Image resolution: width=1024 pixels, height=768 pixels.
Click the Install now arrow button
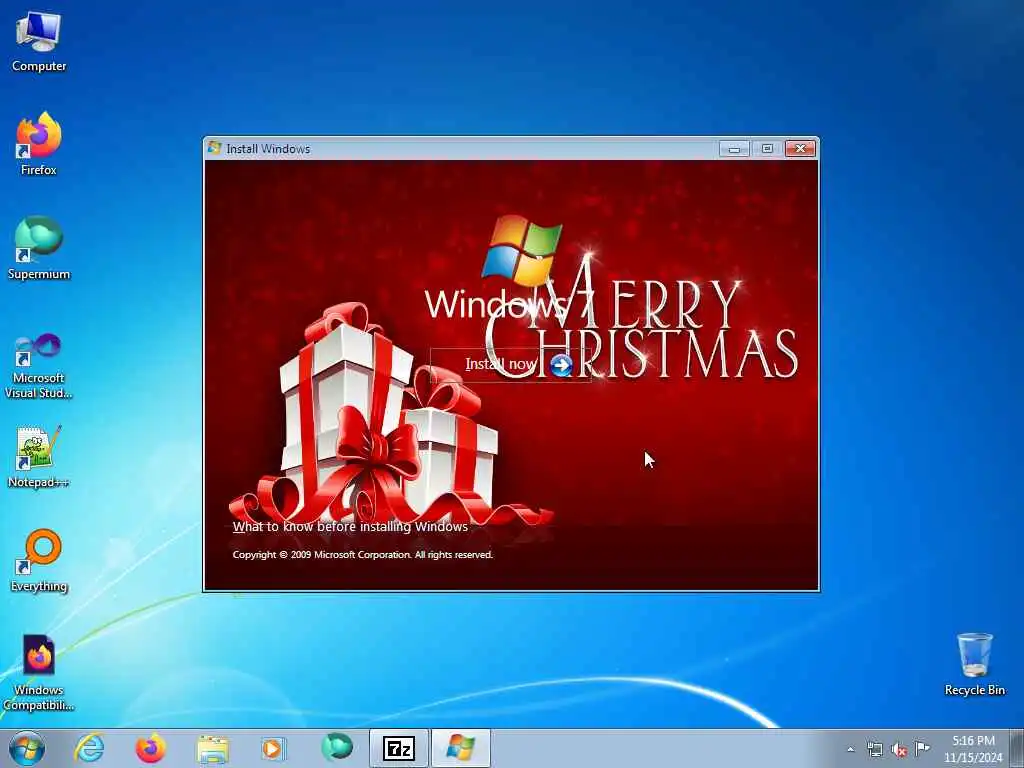coord(561,365)
